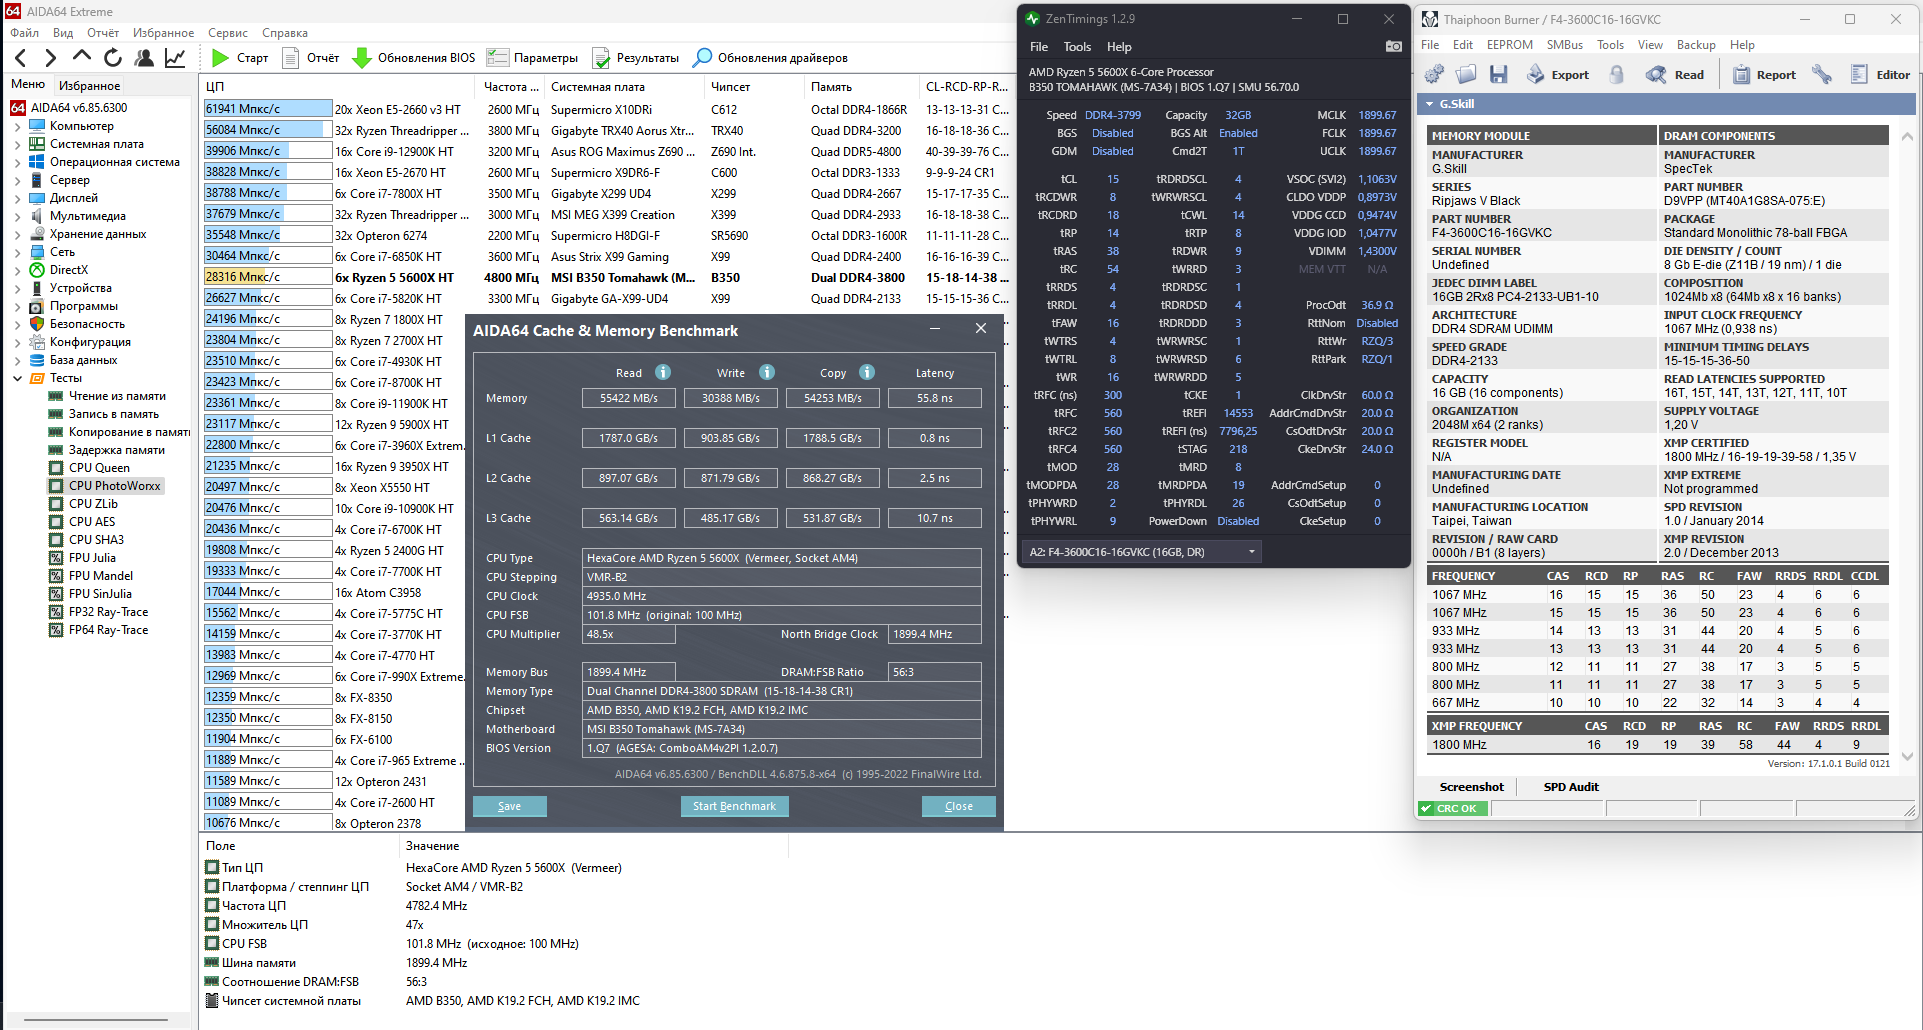This screenshot has height=1030, width=1923.
Task: Click the open folder icon in Thaiphoon Burner
Action: click(1467, 75)
